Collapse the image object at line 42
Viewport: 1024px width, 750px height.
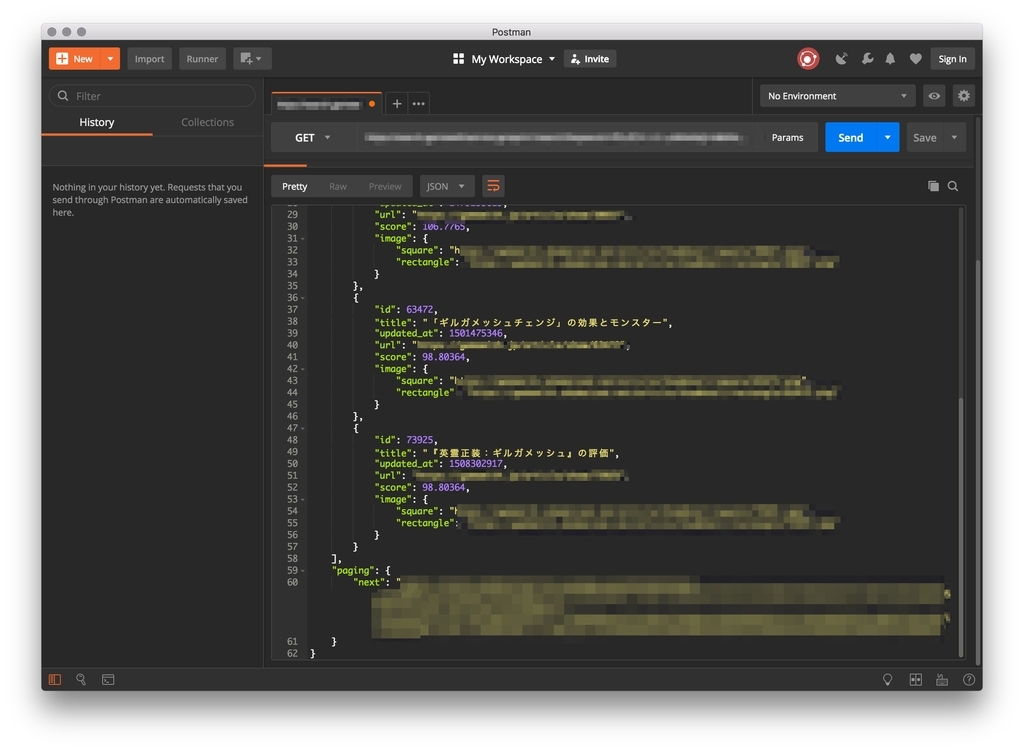click(x=302, y=370)
